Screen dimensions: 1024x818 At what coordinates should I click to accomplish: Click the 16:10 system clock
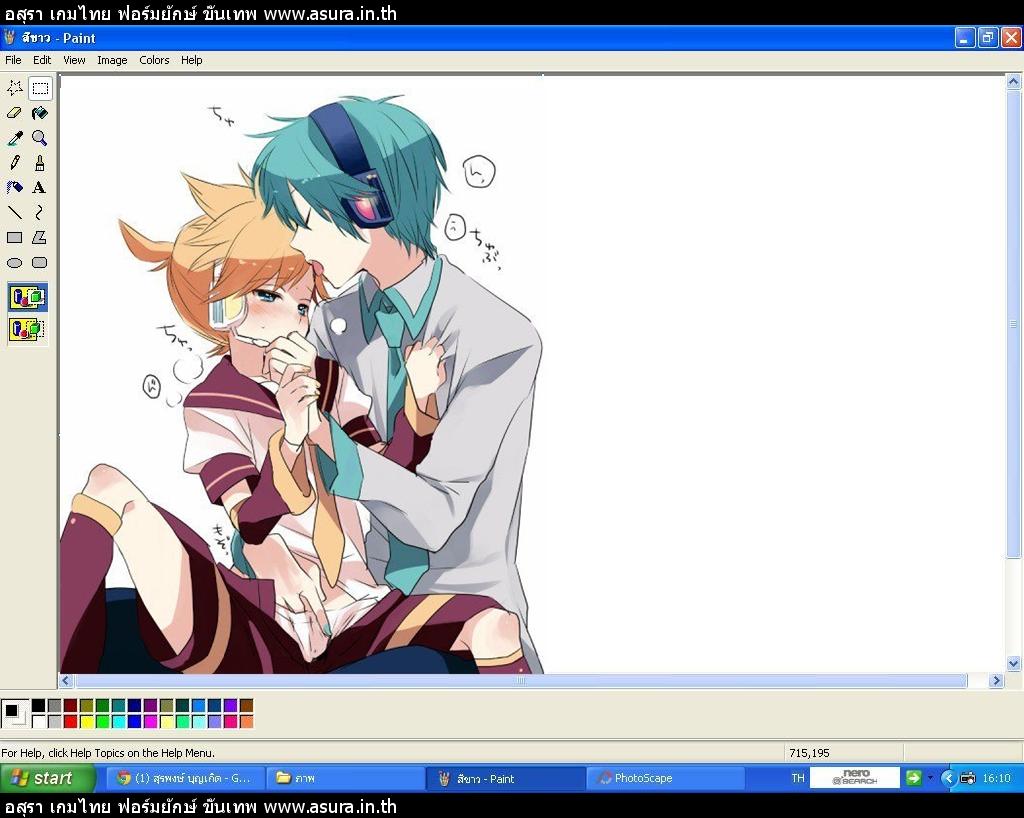pyautogui.click(x=997, y=778)
